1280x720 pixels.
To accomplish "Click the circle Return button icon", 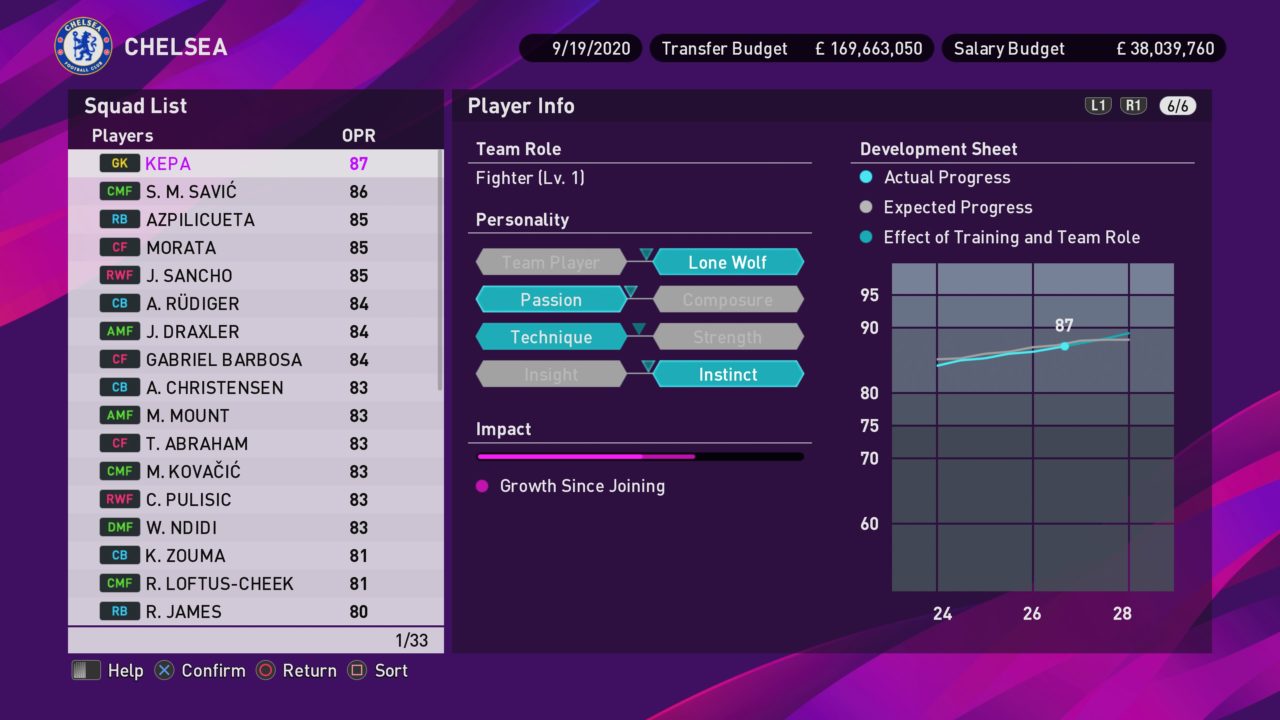I will point(265,670).
